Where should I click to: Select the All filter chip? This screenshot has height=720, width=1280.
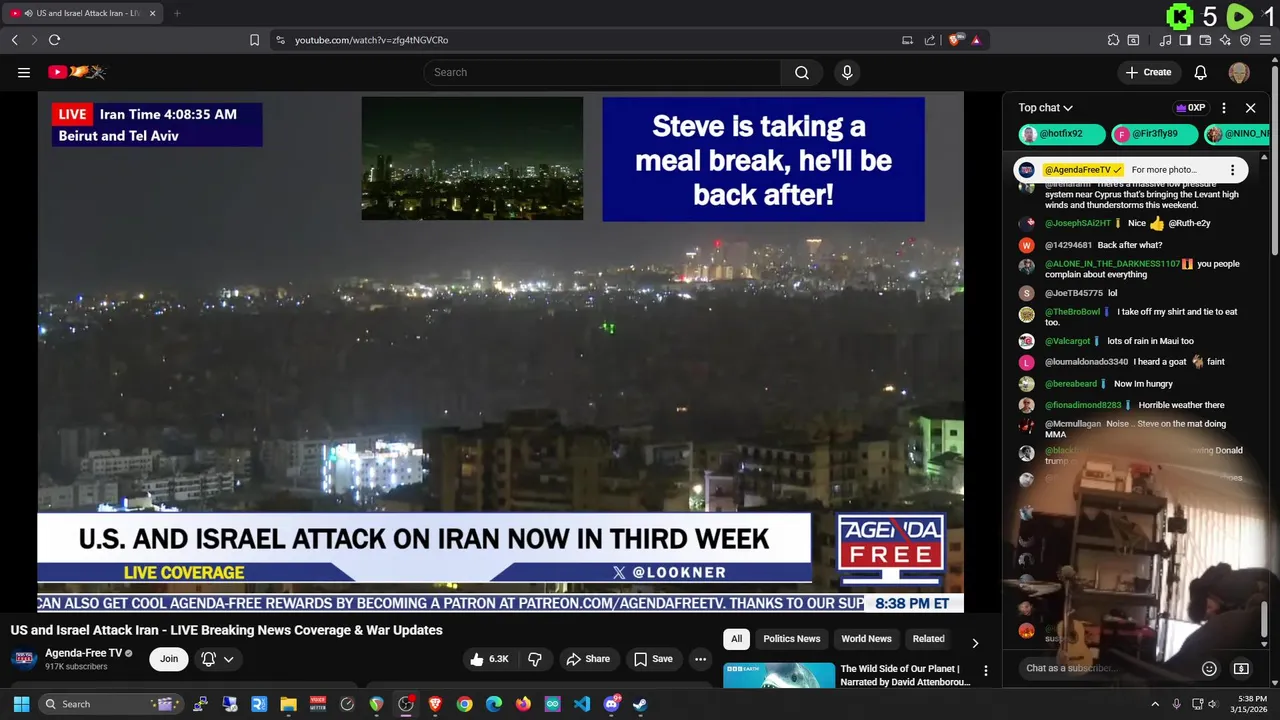click(737, 639)
